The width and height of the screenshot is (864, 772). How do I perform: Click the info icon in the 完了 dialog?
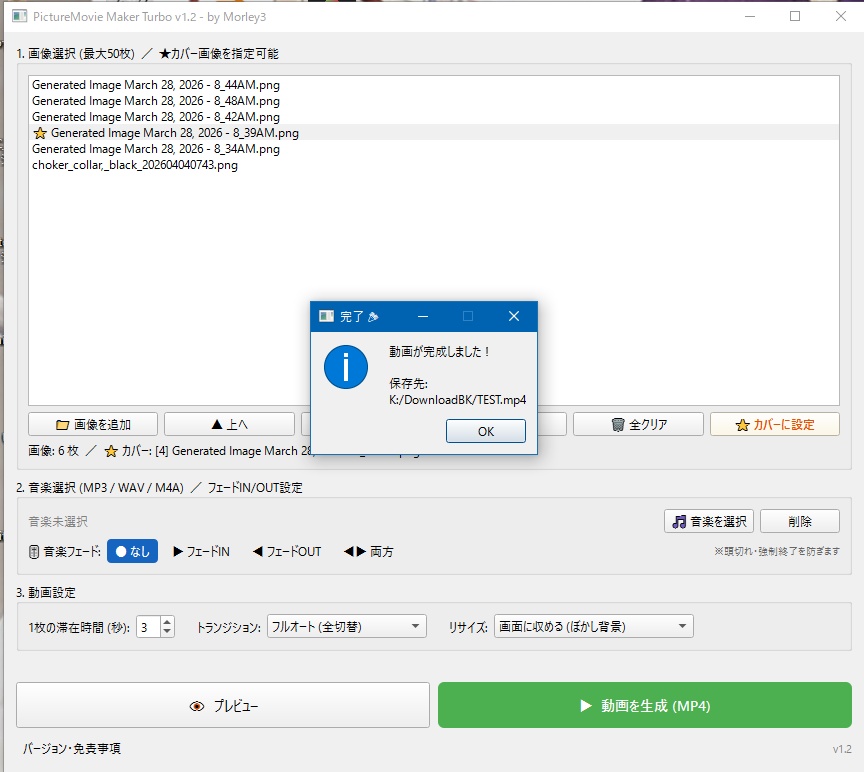point(345,367)
